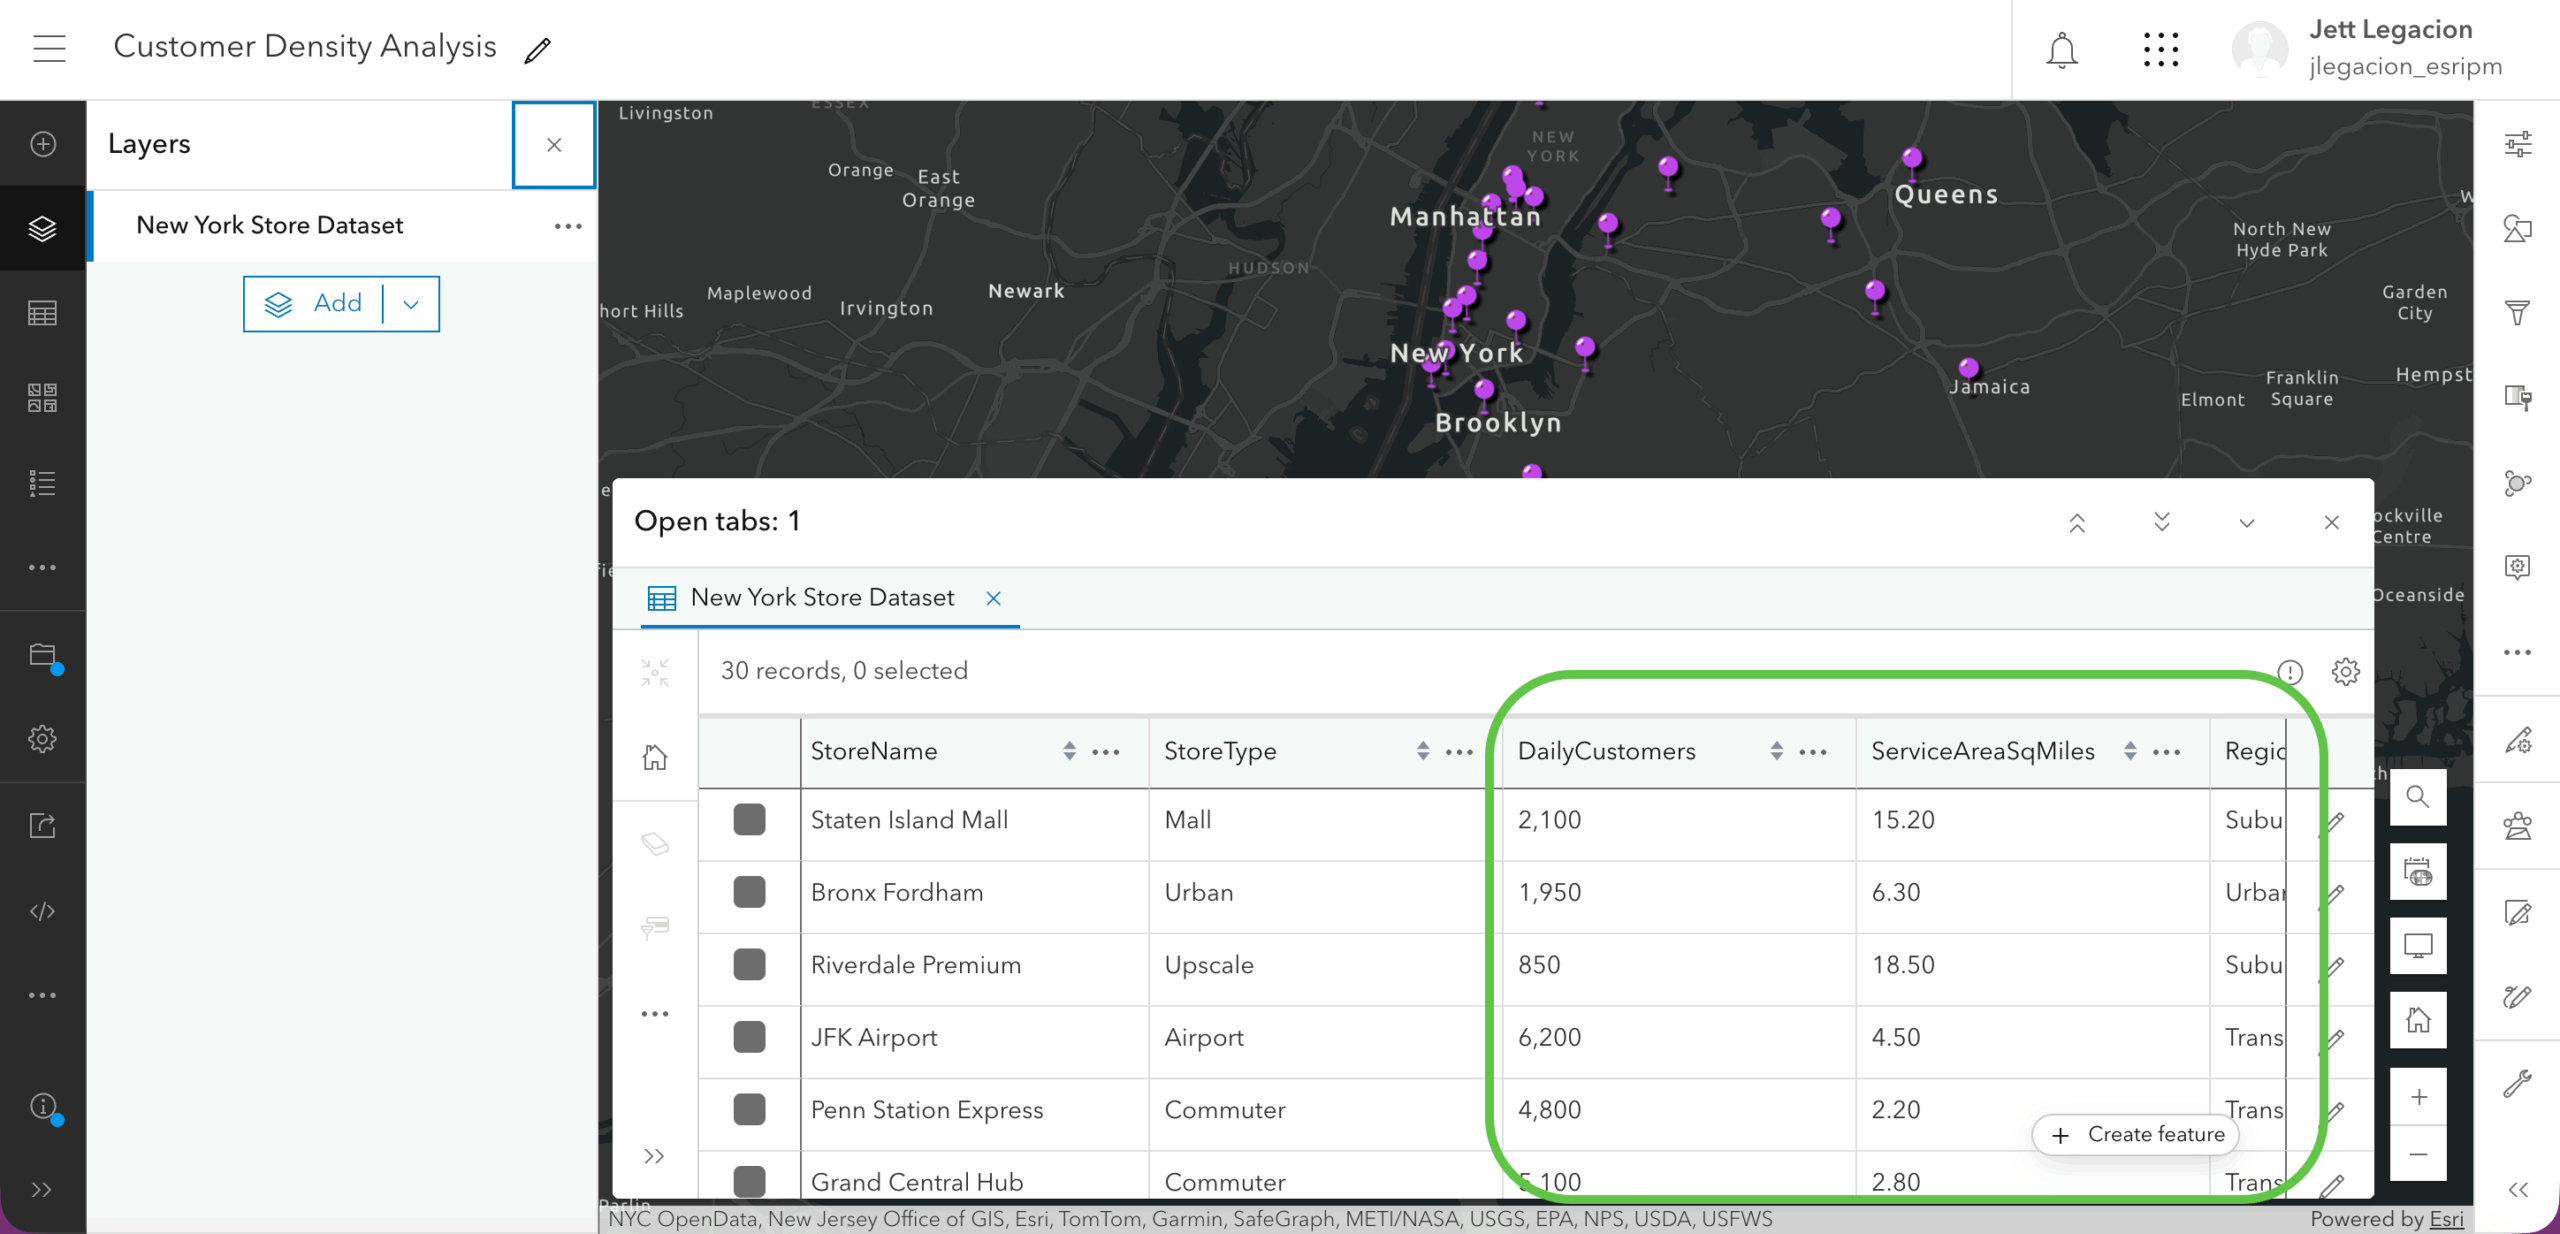Image resolution: width=2560 pixels, height=1234 pixels.
Task: Sort the StoreName column
Action: (x=1069, y=751)
